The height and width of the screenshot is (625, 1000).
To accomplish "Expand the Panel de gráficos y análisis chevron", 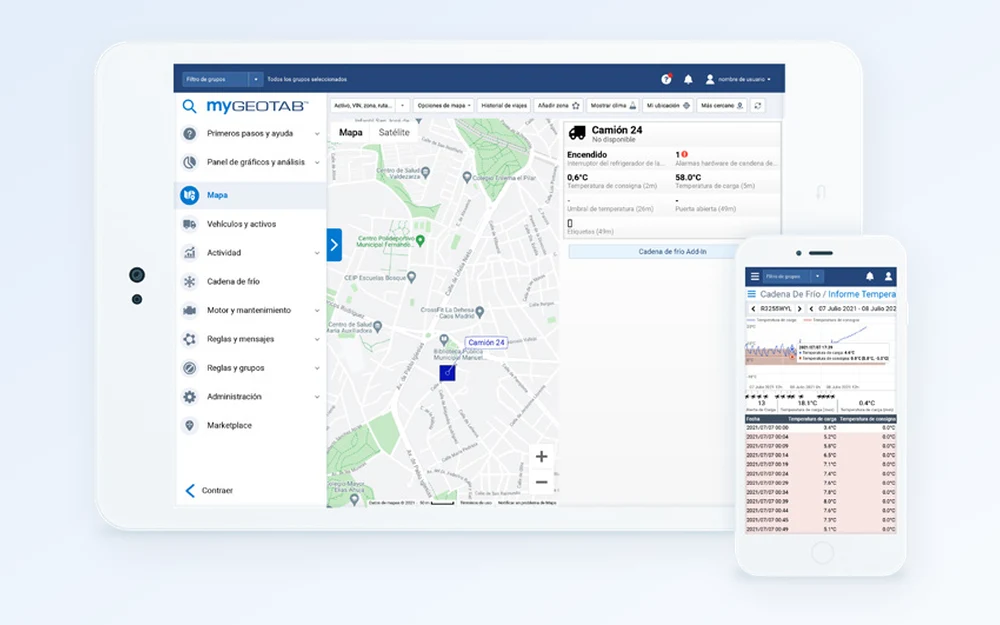I will (317, 163).
